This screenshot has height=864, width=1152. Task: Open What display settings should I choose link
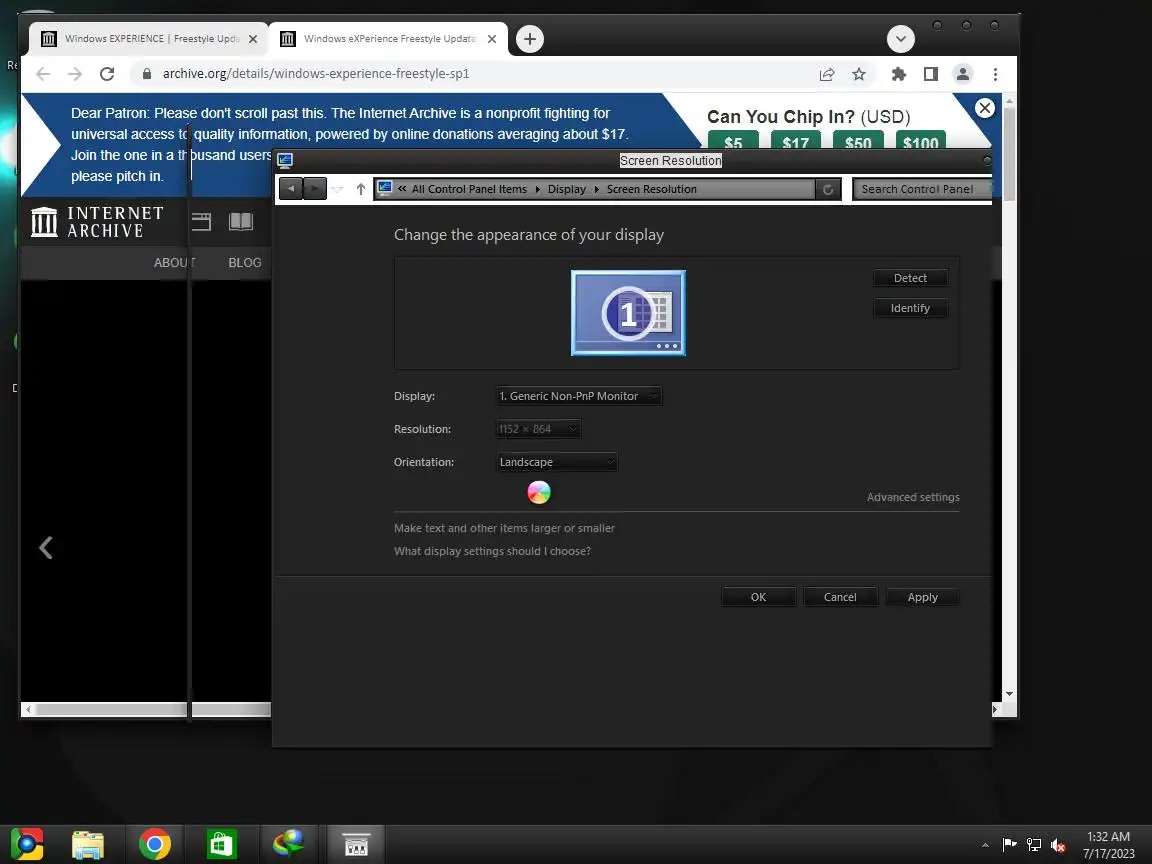[492, 550]
